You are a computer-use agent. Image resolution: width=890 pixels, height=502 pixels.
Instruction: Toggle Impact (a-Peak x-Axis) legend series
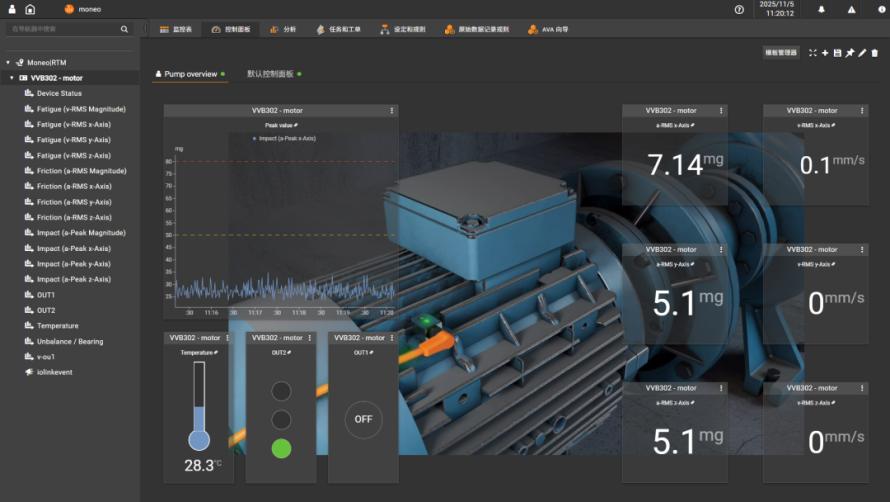[284, 138]
